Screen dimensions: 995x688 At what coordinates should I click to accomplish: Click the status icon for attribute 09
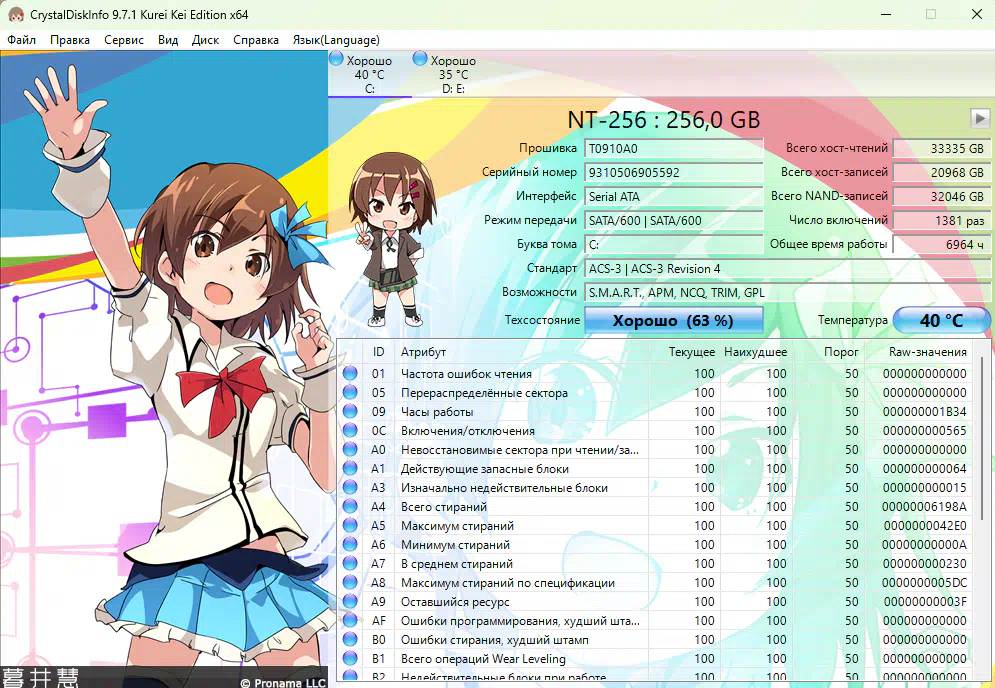pyautogui.click(x=350, y=411)
